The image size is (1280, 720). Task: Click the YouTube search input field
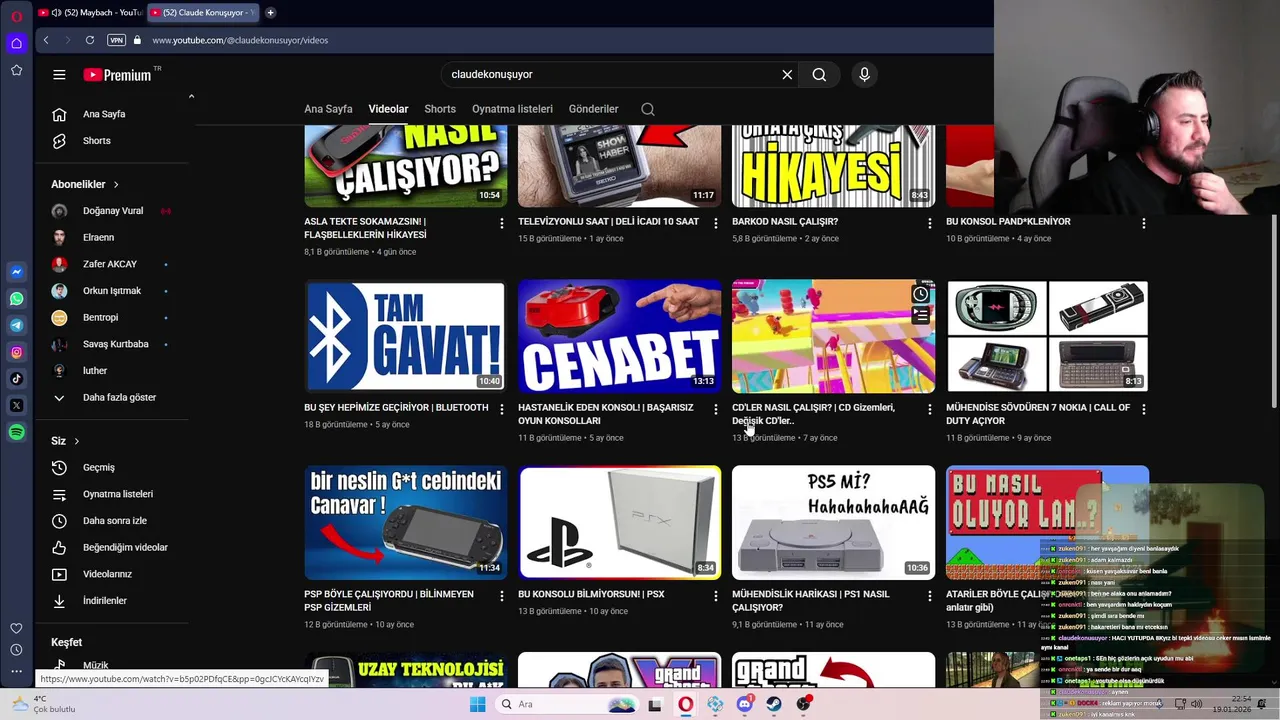tap(610, 75)
